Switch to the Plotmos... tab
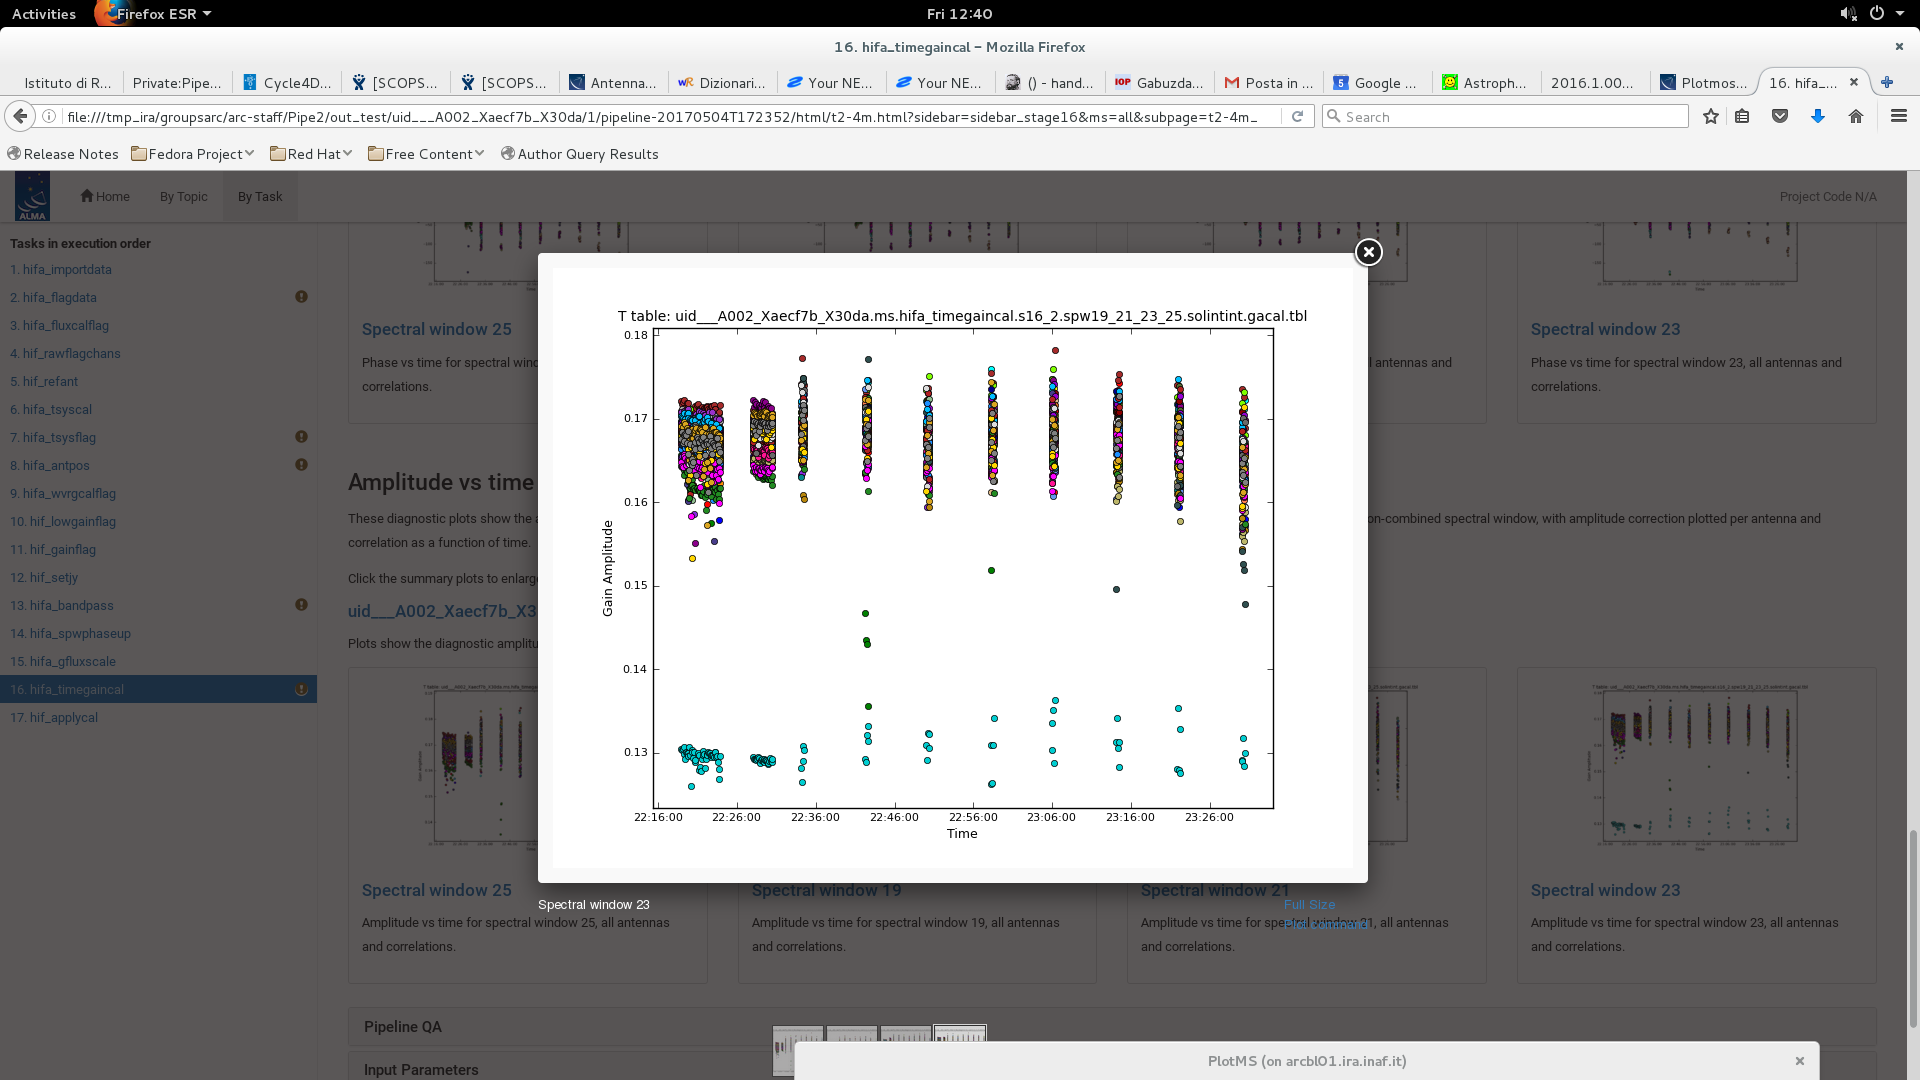The image size is (1920, 1080). 1704,82
